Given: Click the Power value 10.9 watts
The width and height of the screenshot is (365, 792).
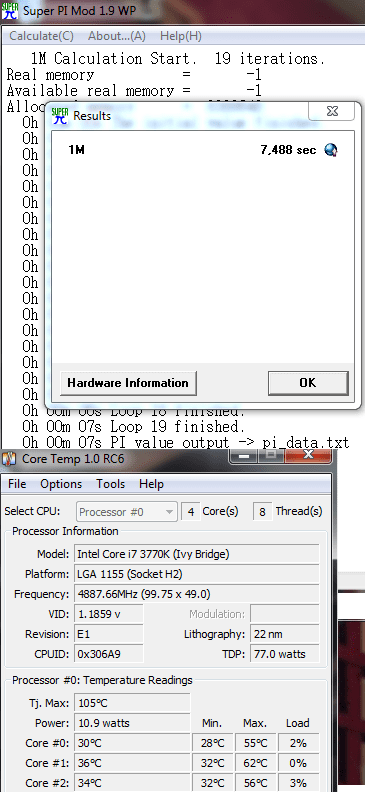Looking at the screenshot, I should tap(132, 723).
